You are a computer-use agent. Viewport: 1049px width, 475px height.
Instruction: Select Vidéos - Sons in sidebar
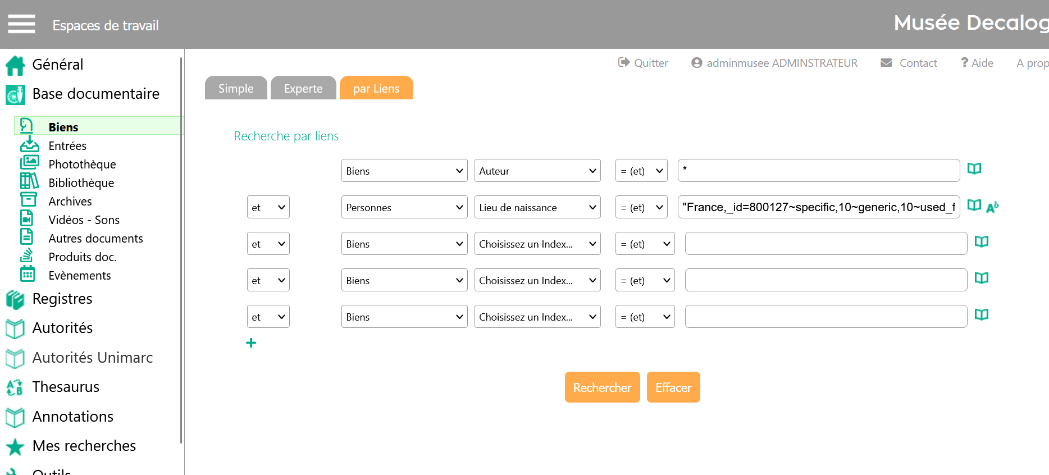[84, 220]
